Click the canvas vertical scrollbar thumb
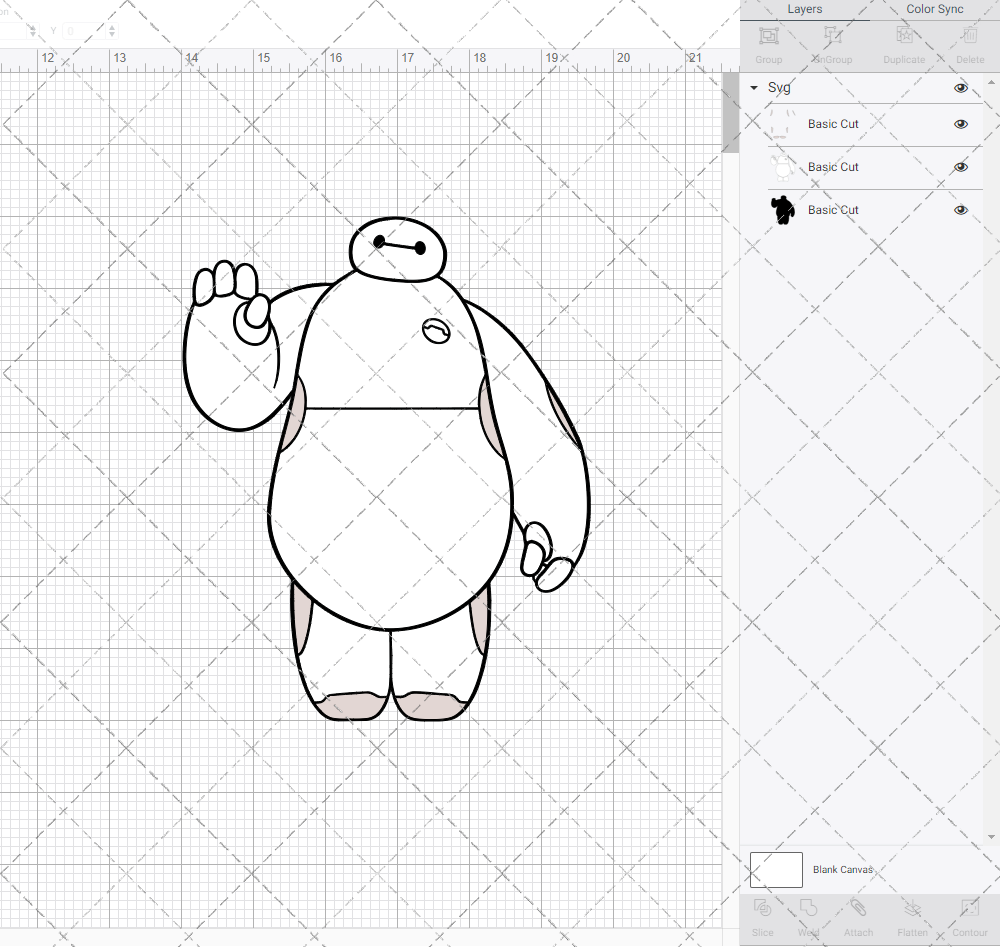 click(x=730, y=112)
